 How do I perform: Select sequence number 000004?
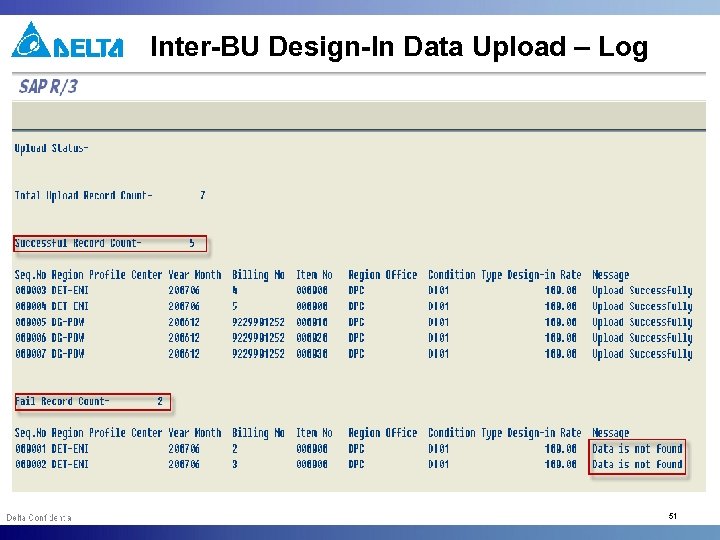[30, 306]
